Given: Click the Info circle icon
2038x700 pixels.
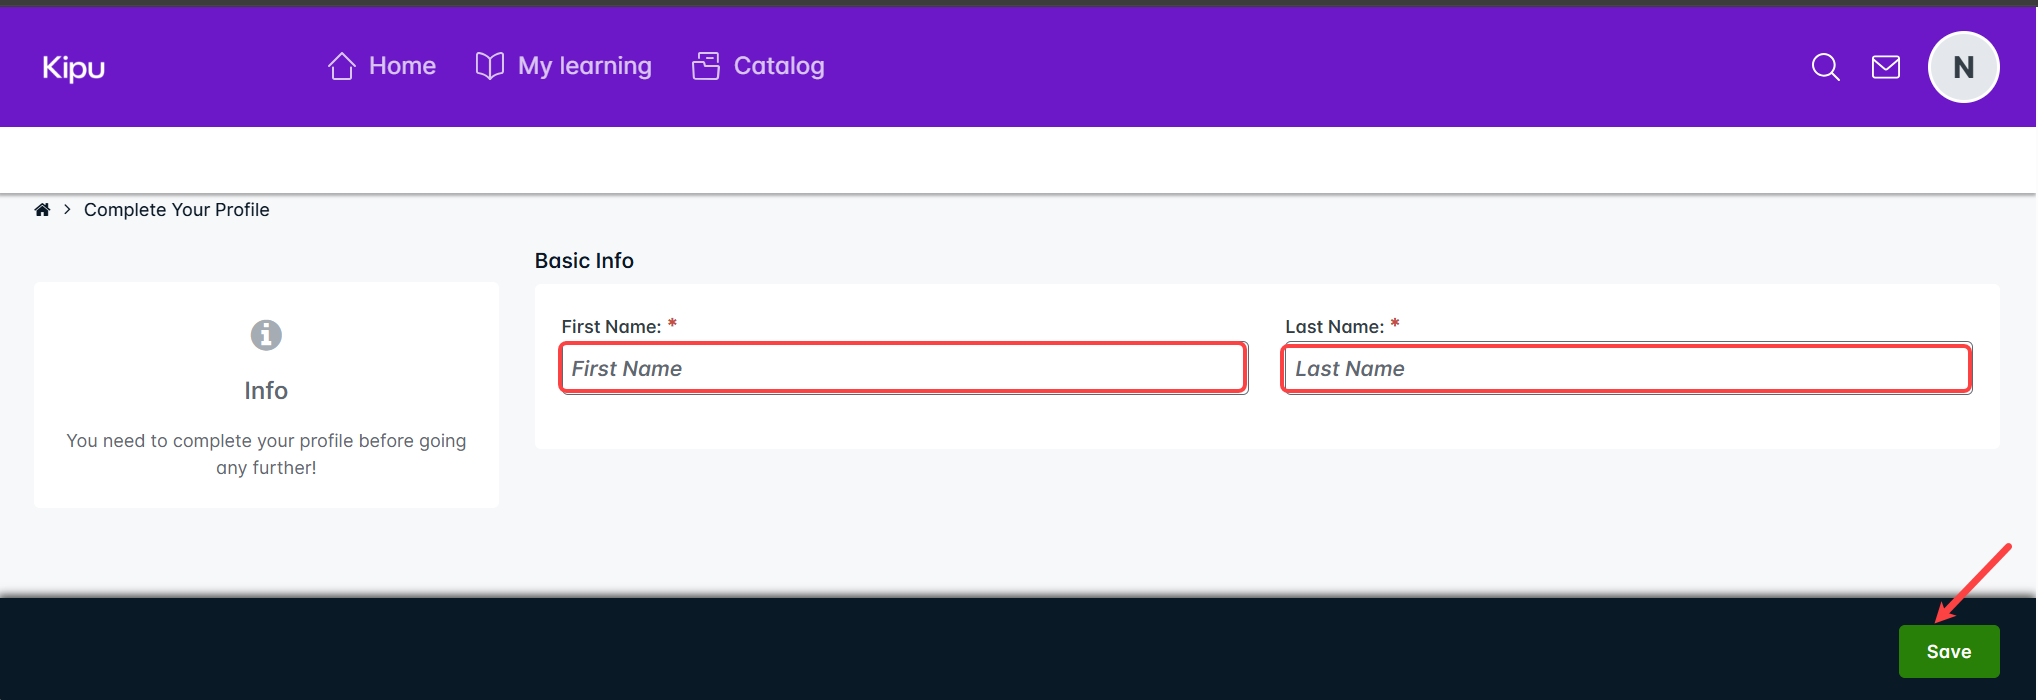Looking at the screenshot, I should click(x=266, y=335).
